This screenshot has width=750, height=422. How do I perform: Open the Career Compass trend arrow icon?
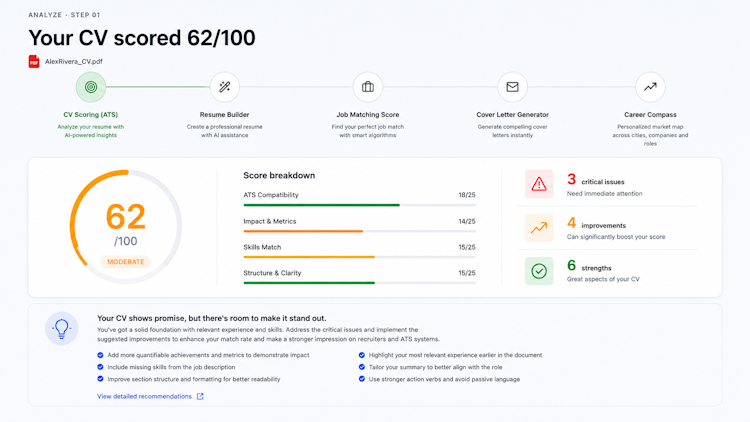pyautogui.click(x=650, y=87)
